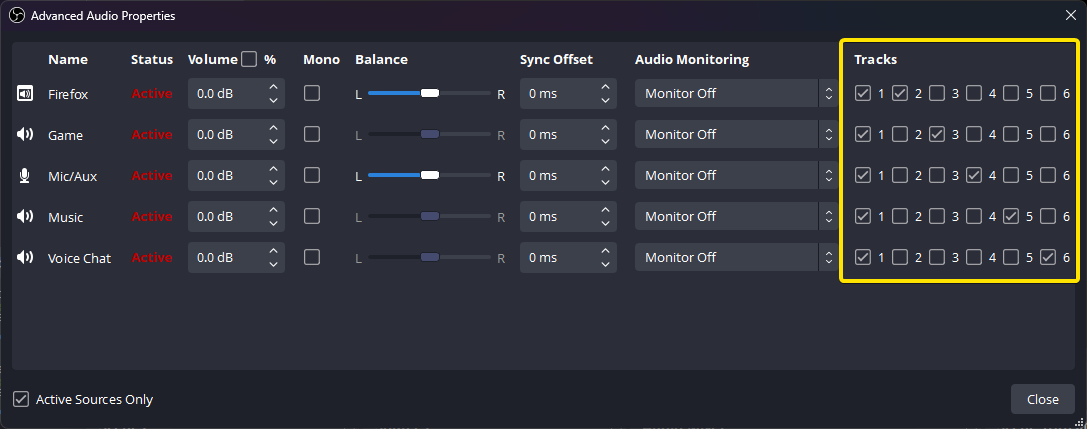The width and height of the screenshot is (1087, 429).
Task: Enable Mono for the Game source
Action: click(312, 134)
